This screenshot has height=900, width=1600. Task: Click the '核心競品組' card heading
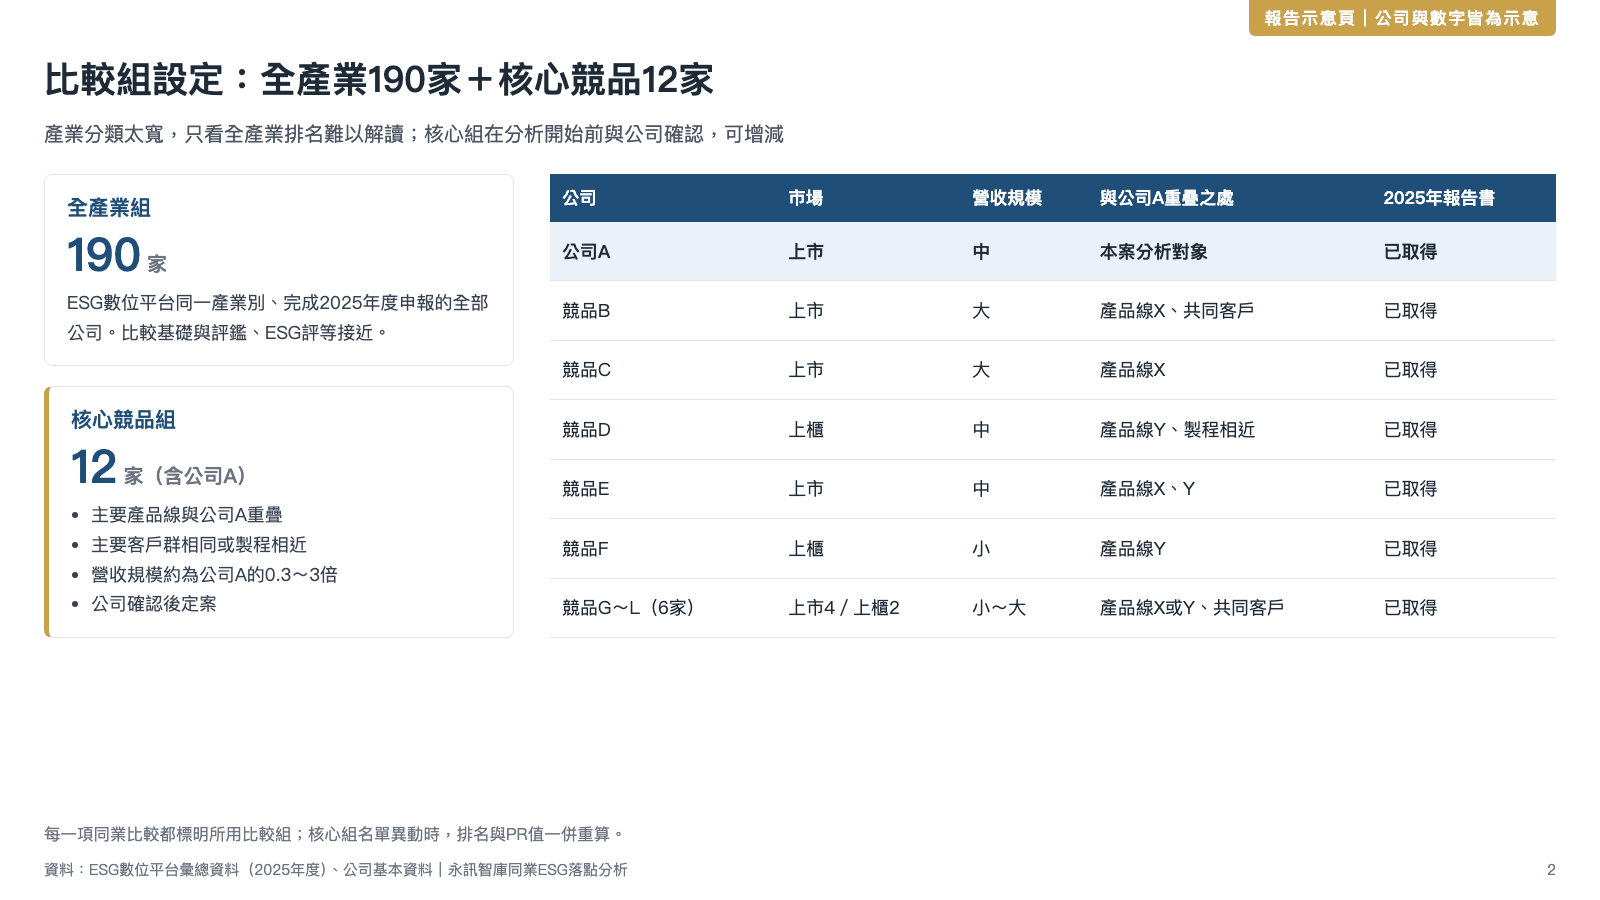tap(123, 420)
